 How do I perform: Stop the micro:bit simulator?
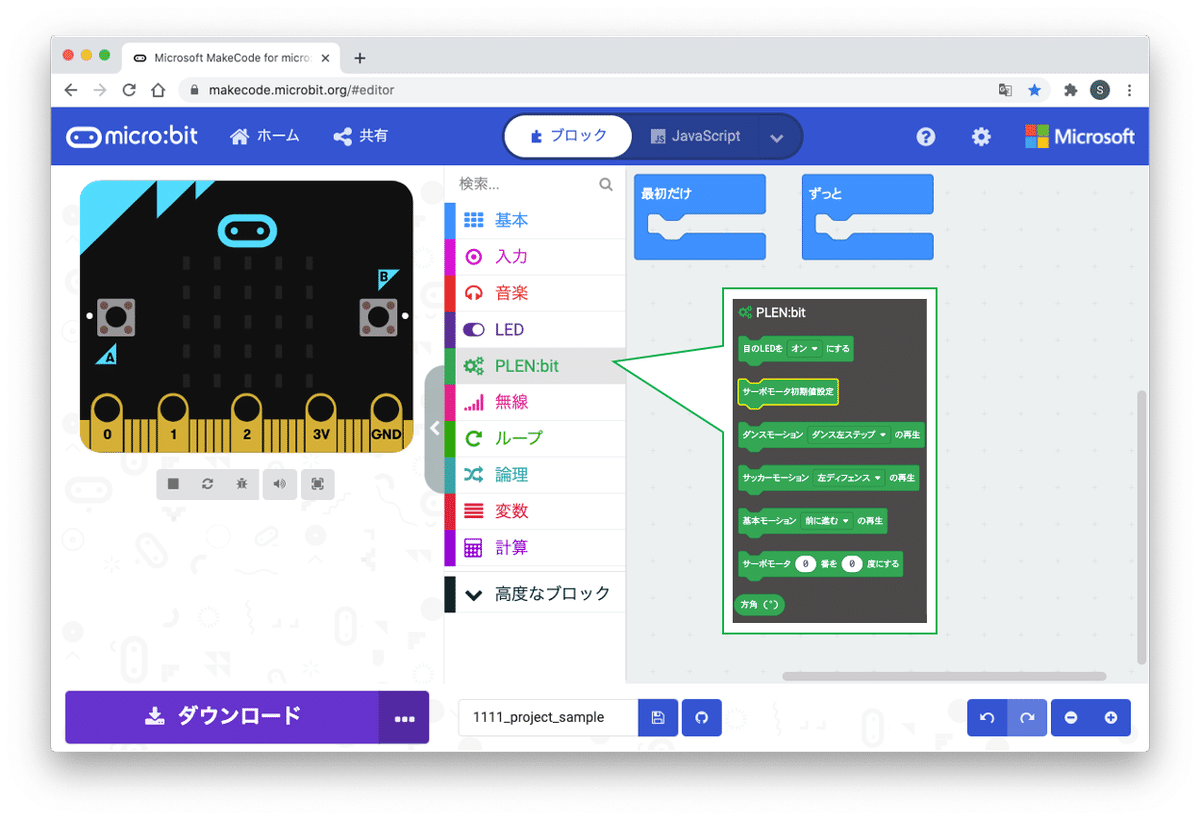pos(173,484)
